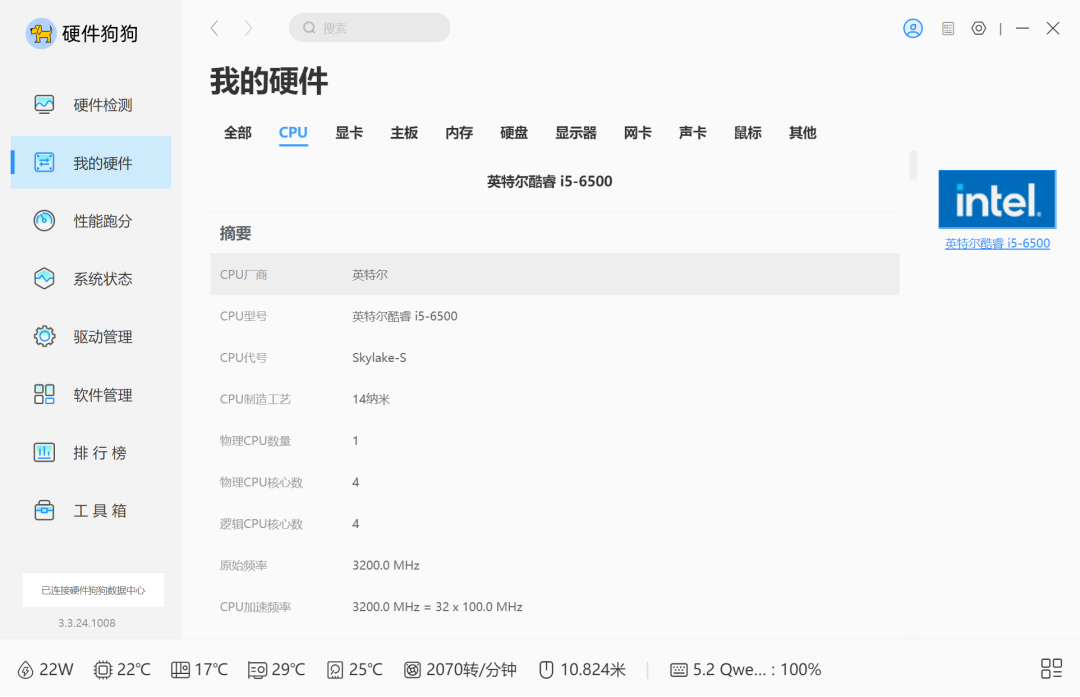Image resolution: width=1080 pixels, height=697 pixels.
Task: Switch to the 鼠标 tab
Action: pos(747,132)
